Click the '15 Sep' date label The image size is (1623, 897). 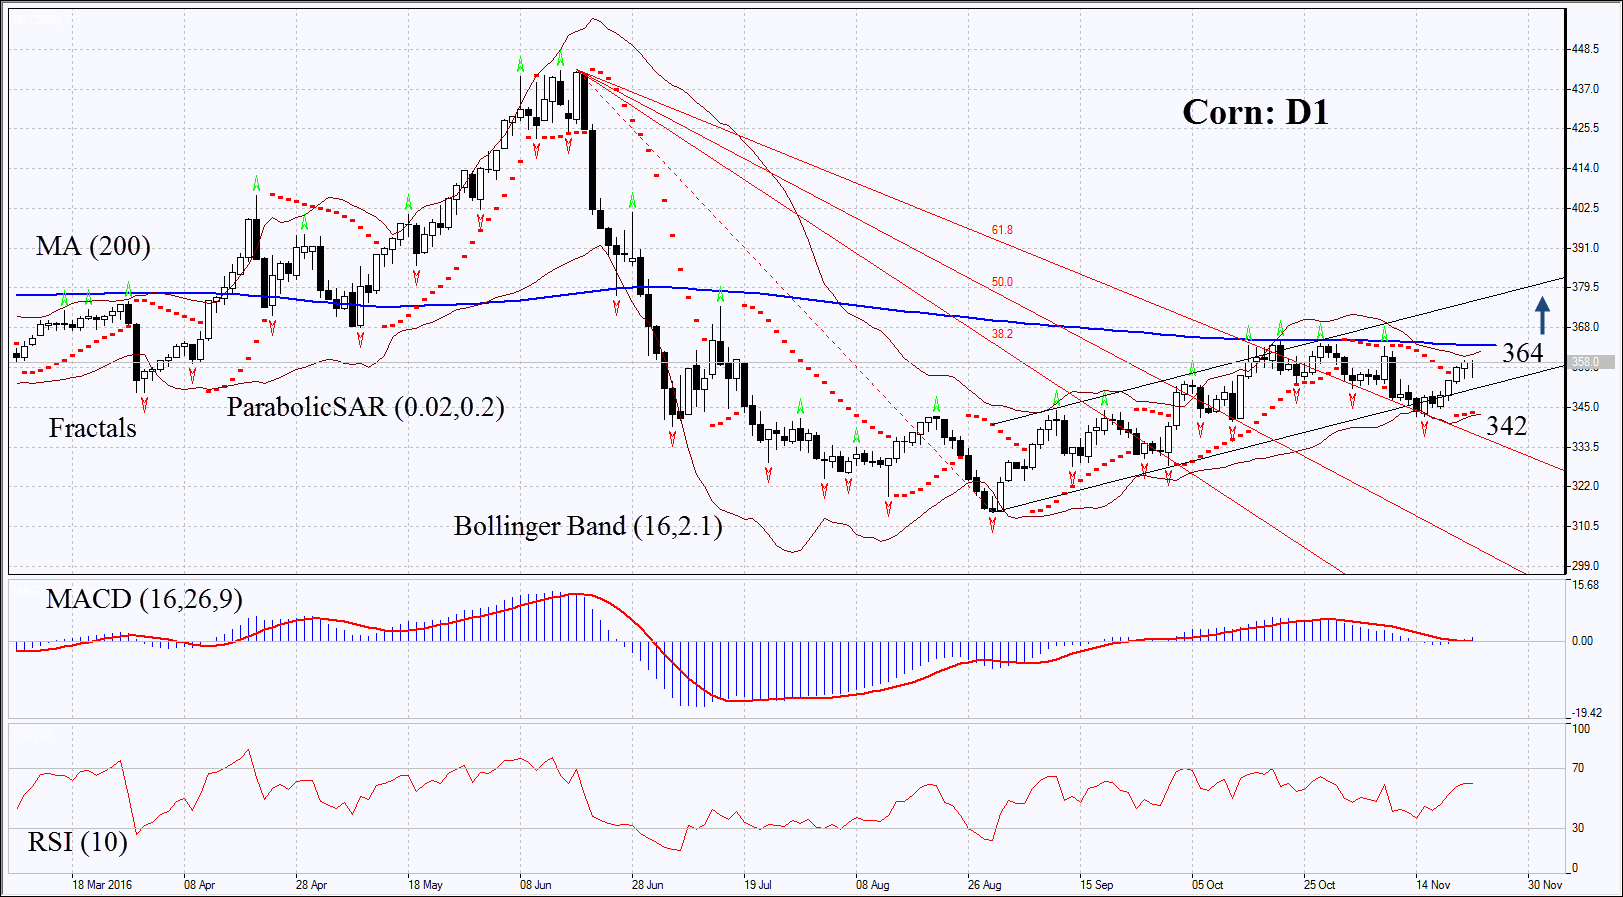click(x=1096, y=885)
